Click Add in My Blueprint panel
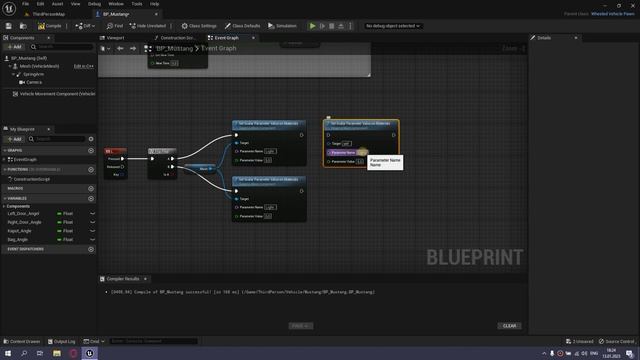 pyautogui.click(x=14, y=139)
